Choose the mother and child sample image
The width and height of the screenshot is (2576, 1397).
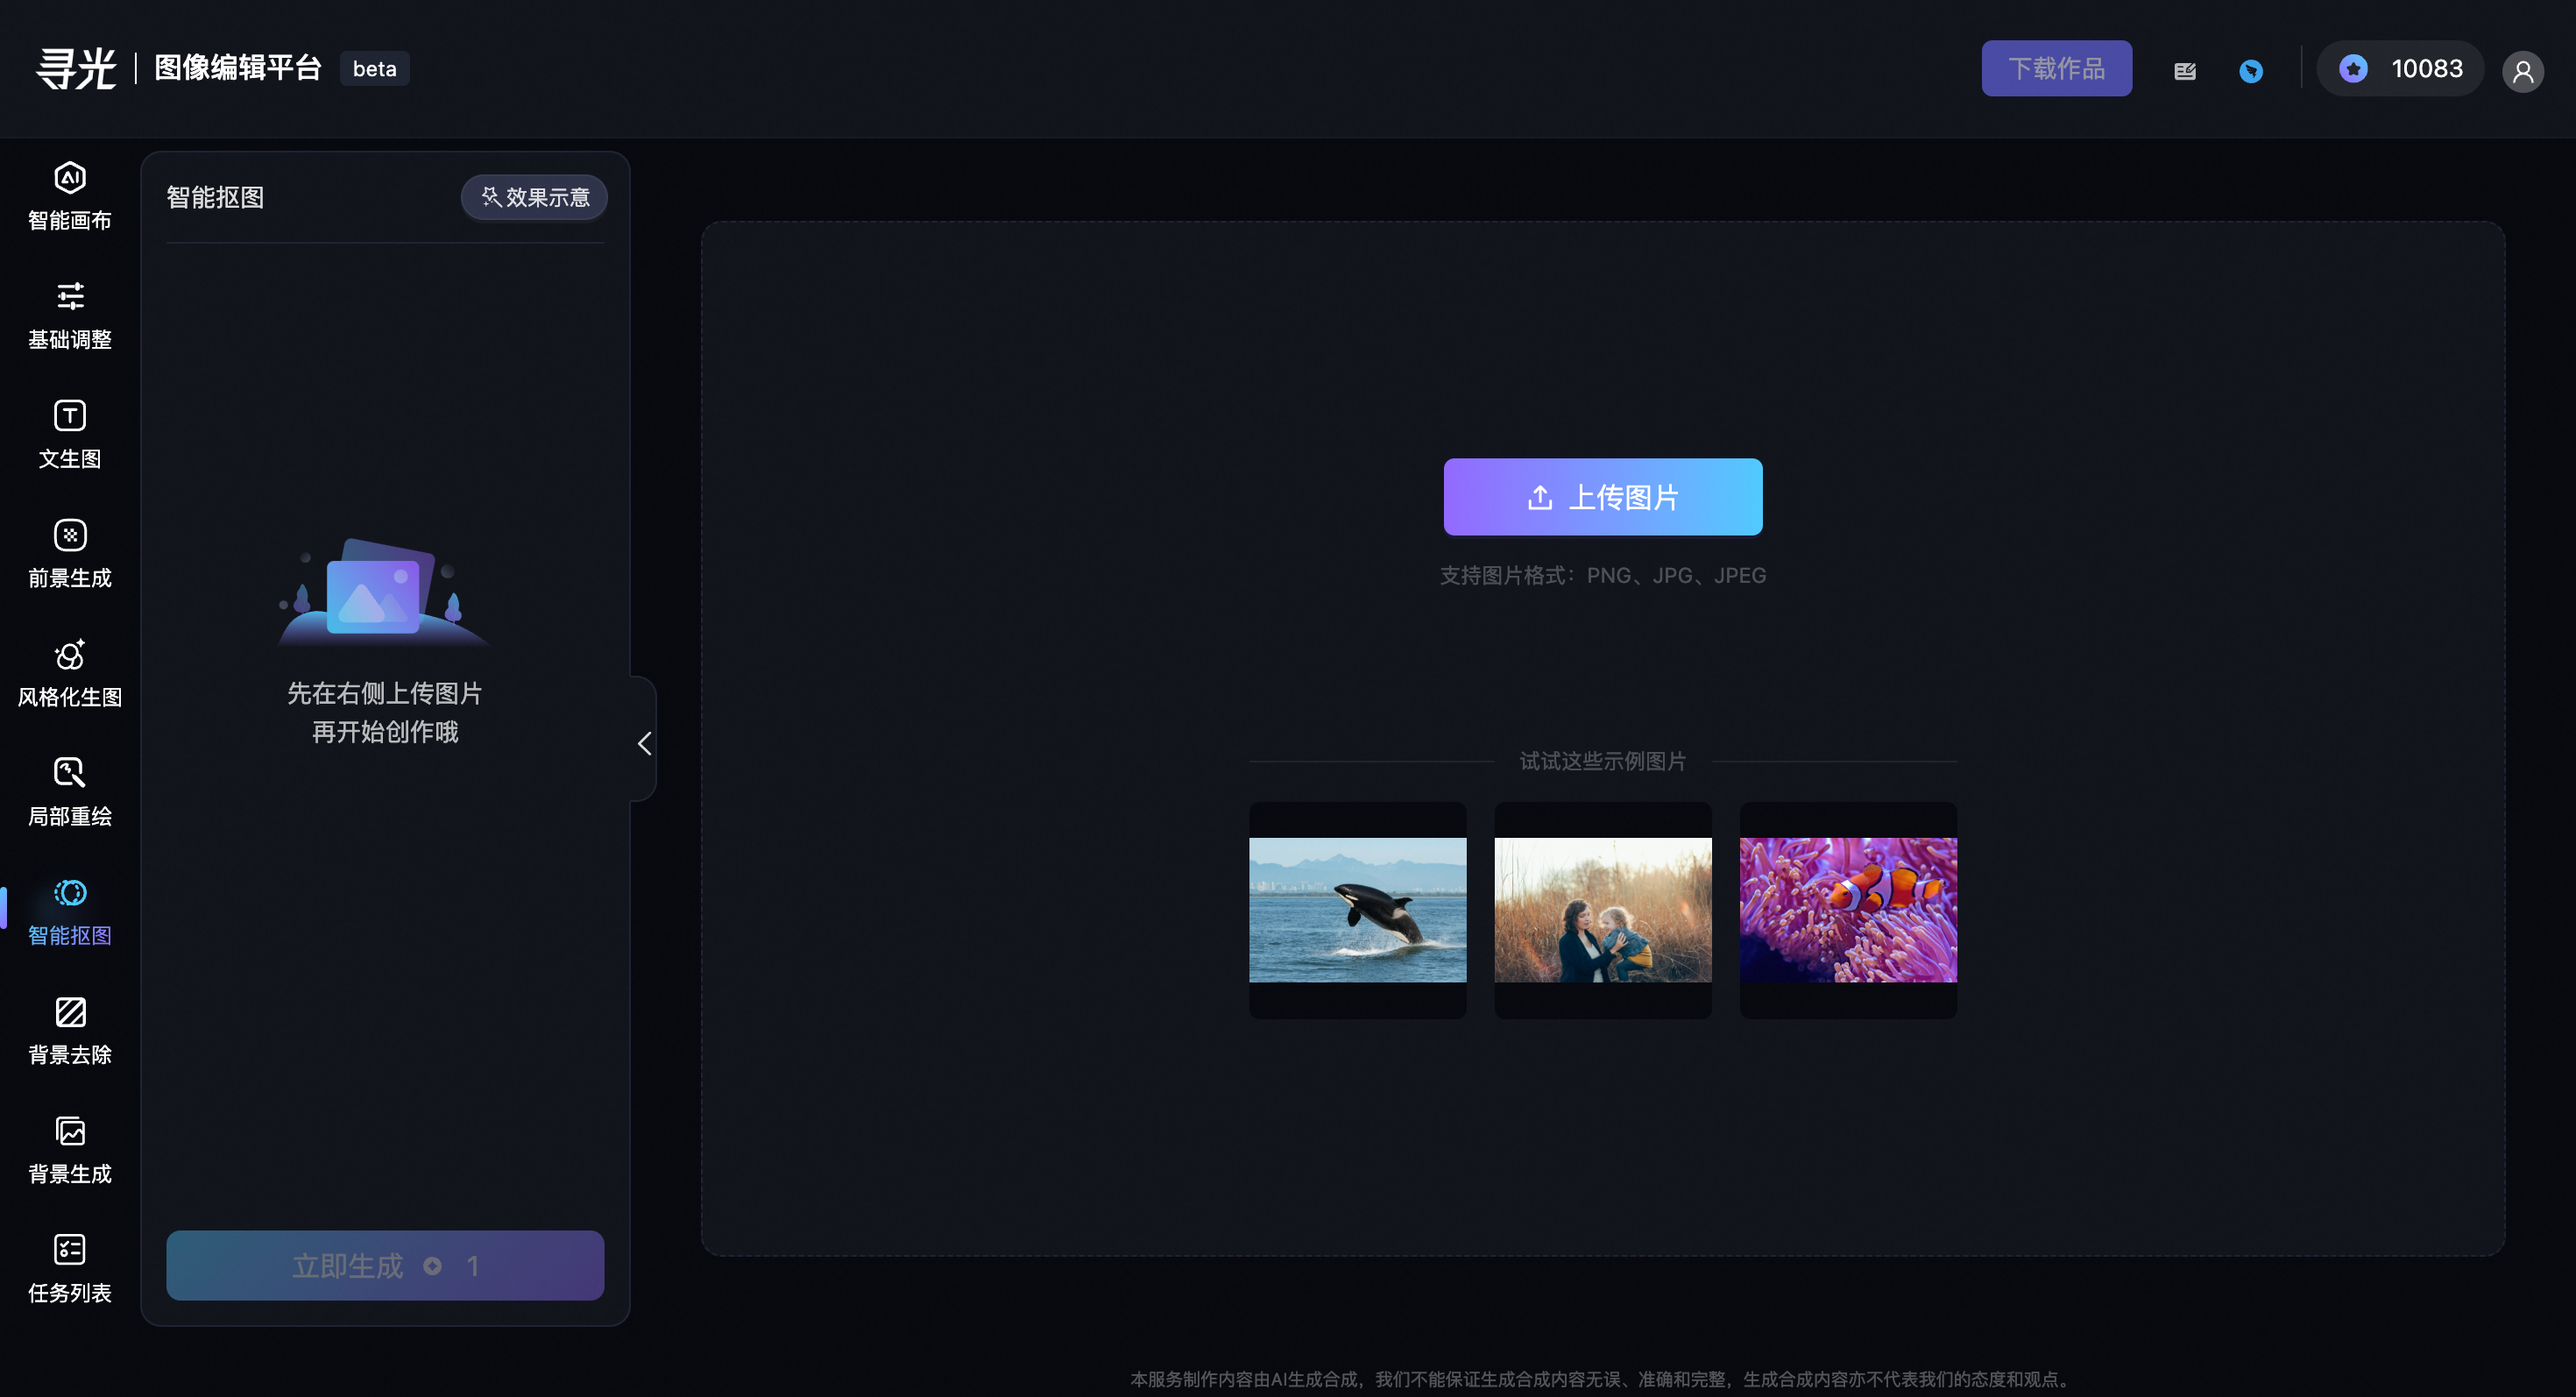(1602, 910)
